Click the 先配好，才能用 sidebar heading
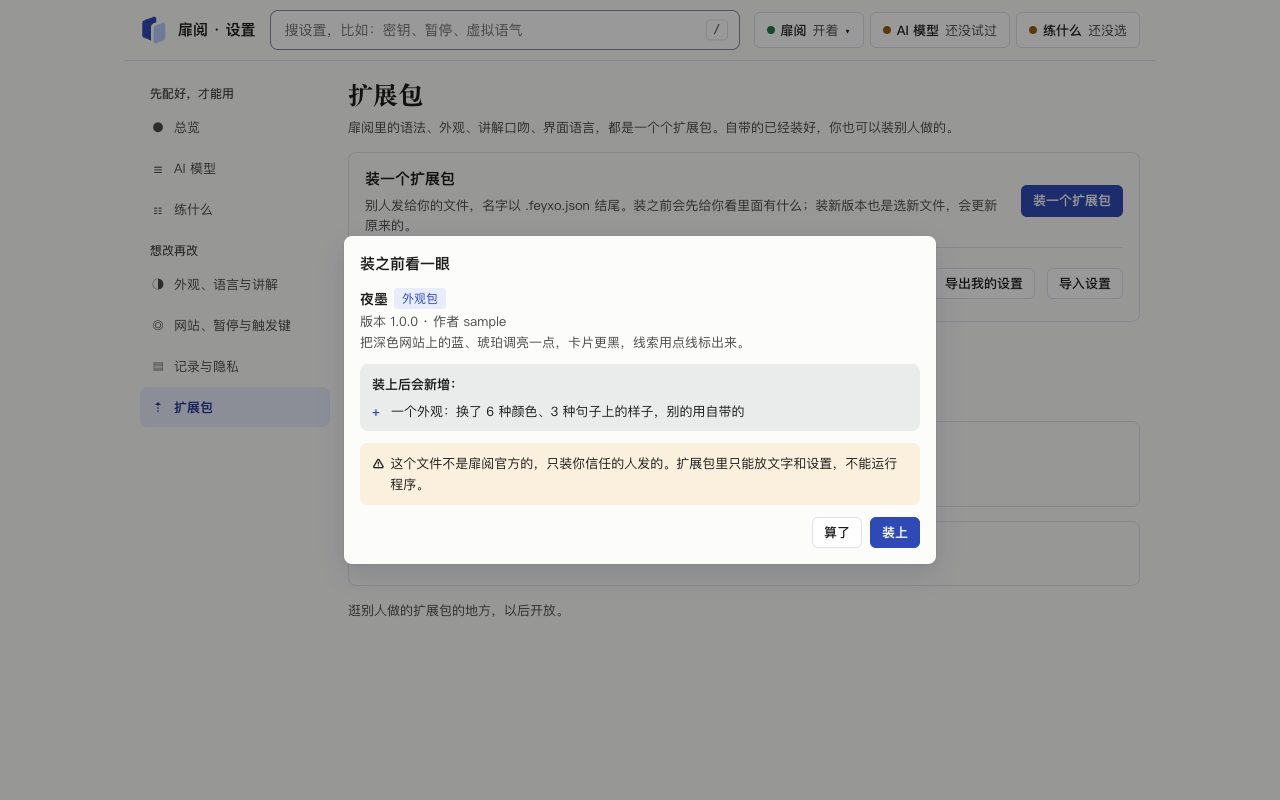1280x800 pixels. click(192, 94)
